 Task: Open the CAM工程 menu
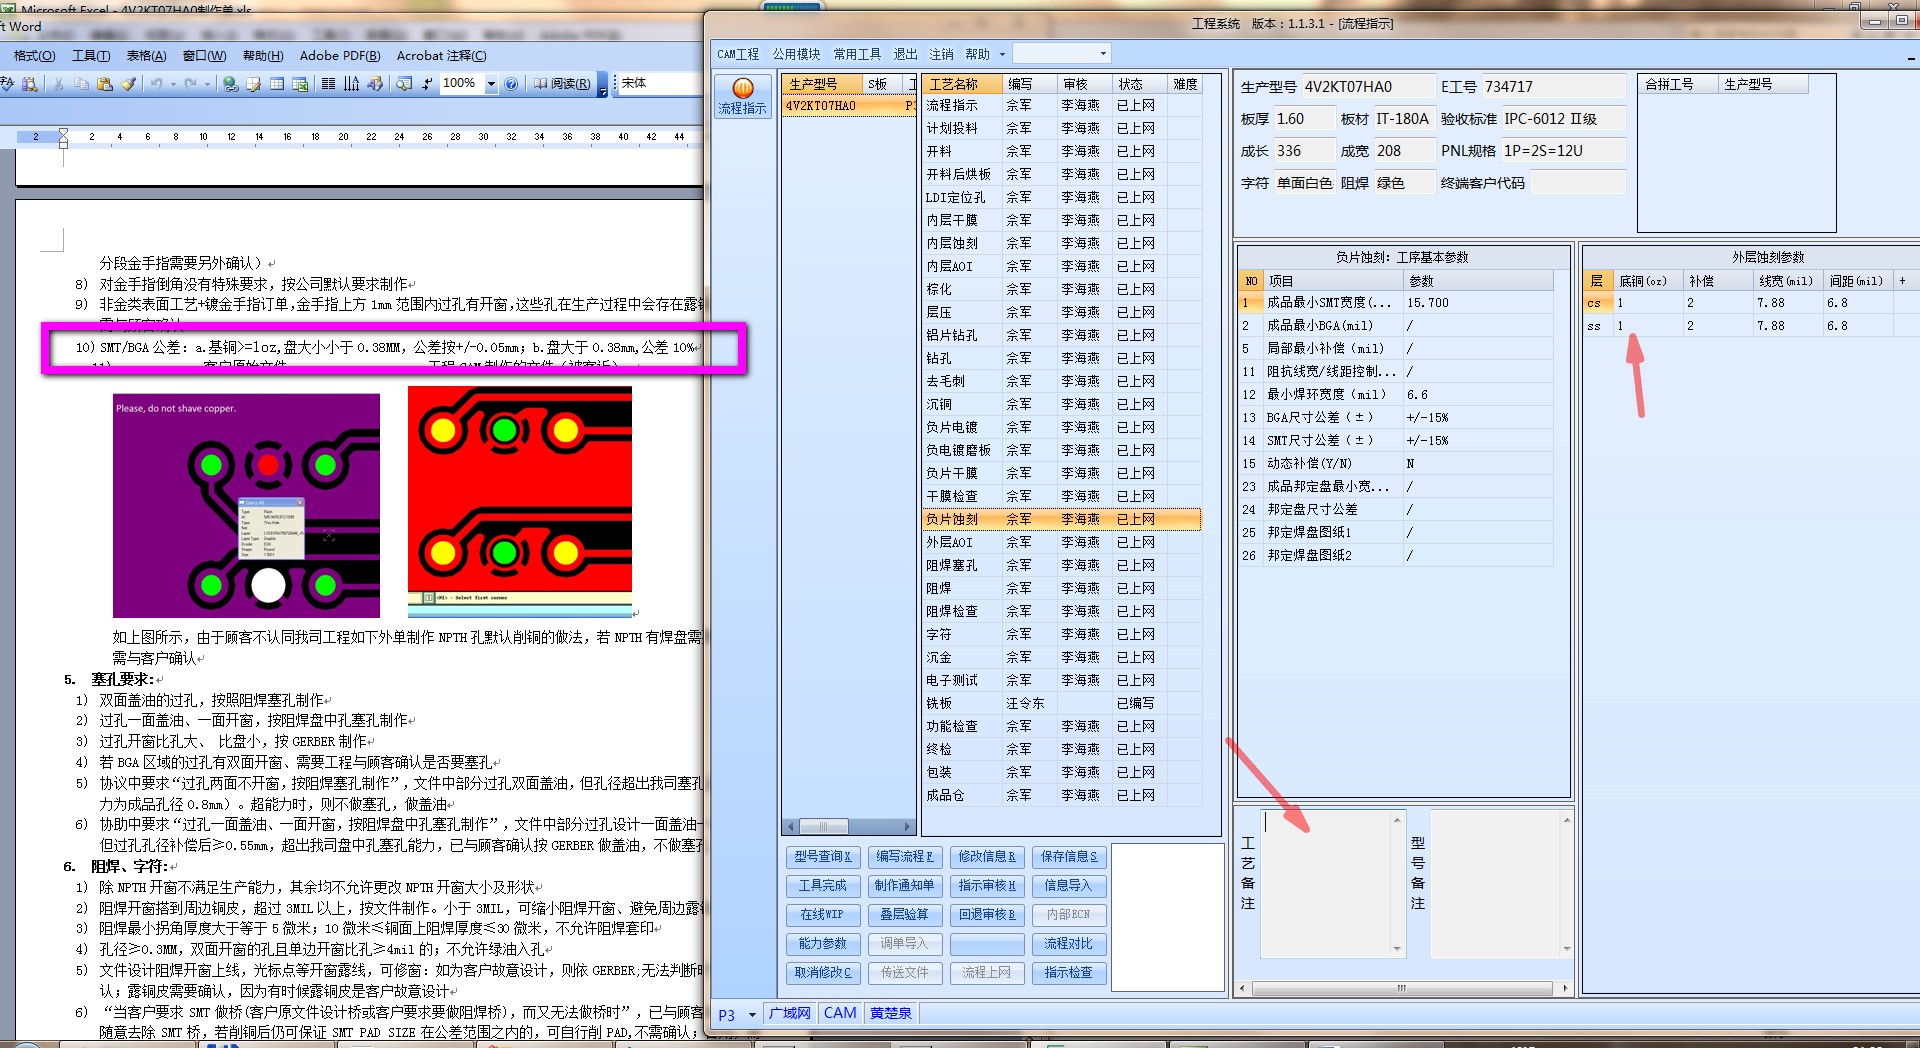pos(738,54)
